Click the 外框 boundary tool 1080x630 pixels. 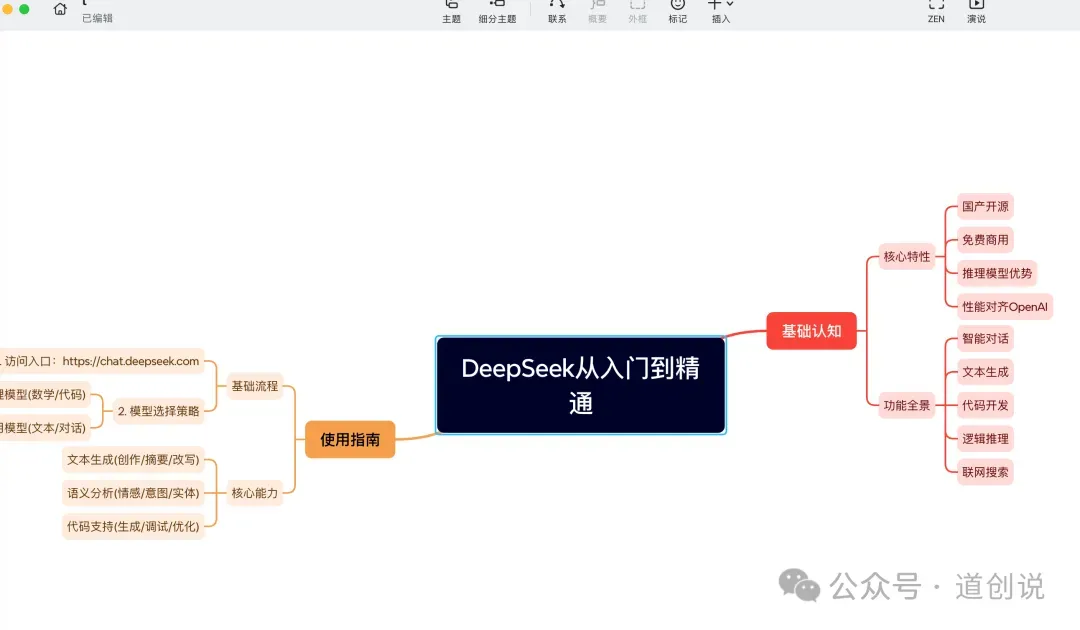(x=637, y=12)
